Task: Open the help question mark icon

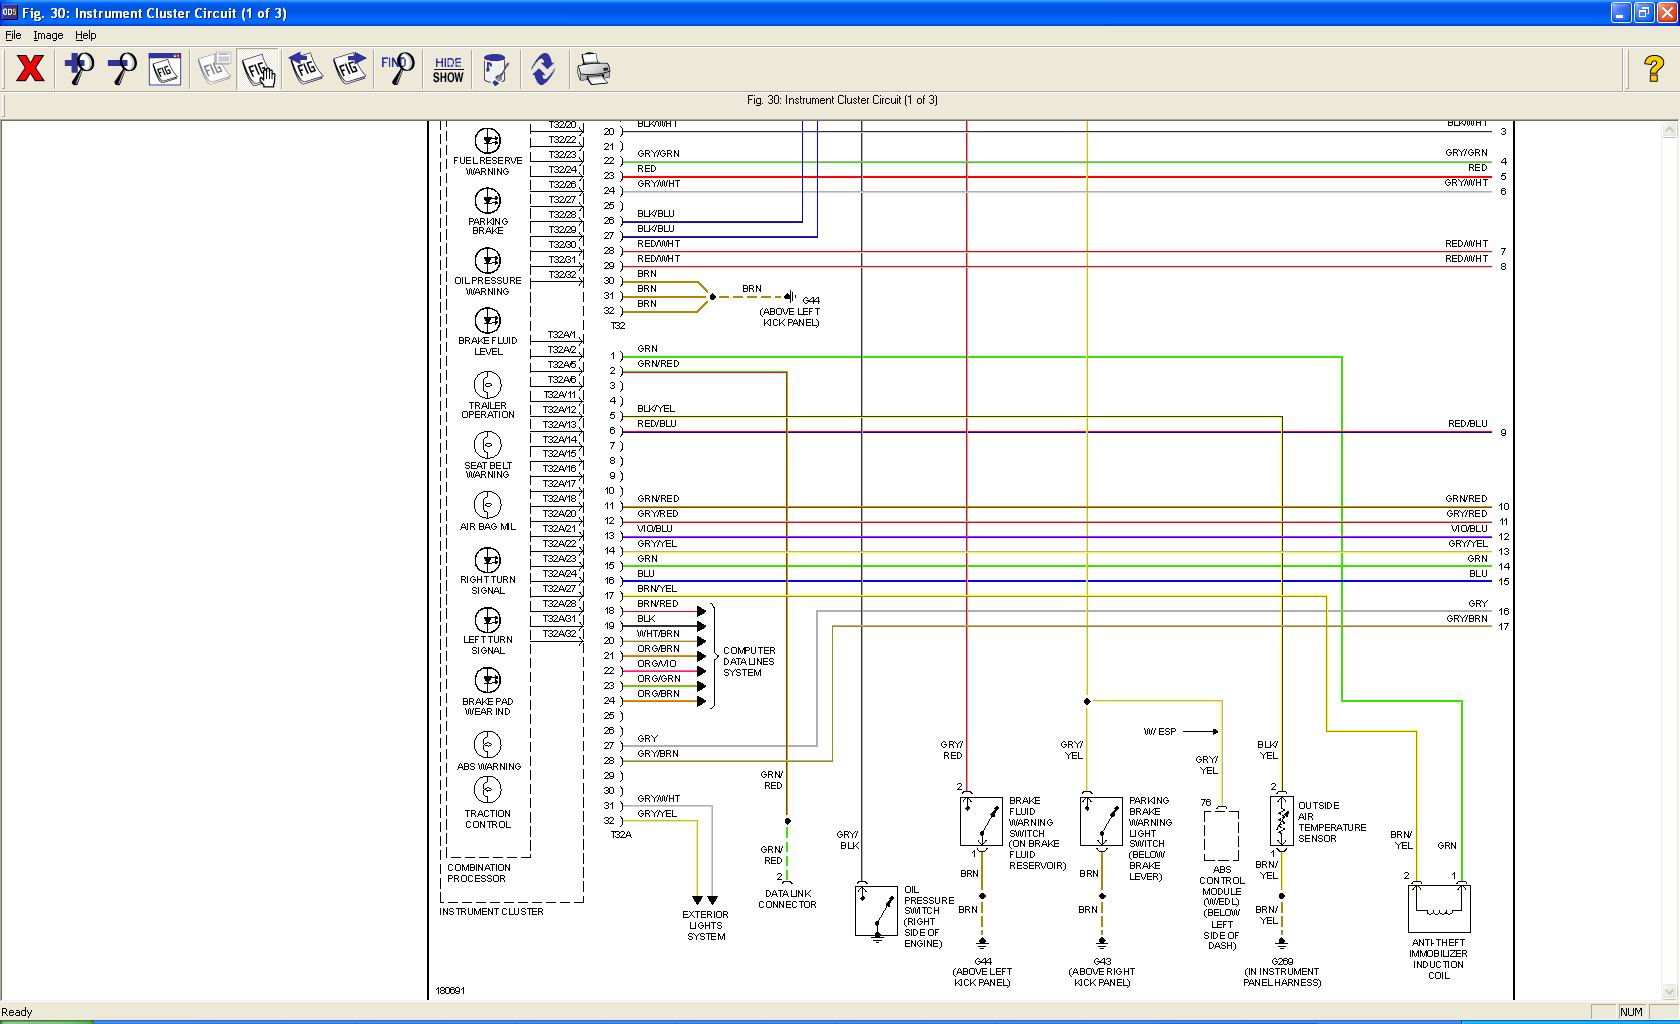Action: click(x=1654, y=69)
